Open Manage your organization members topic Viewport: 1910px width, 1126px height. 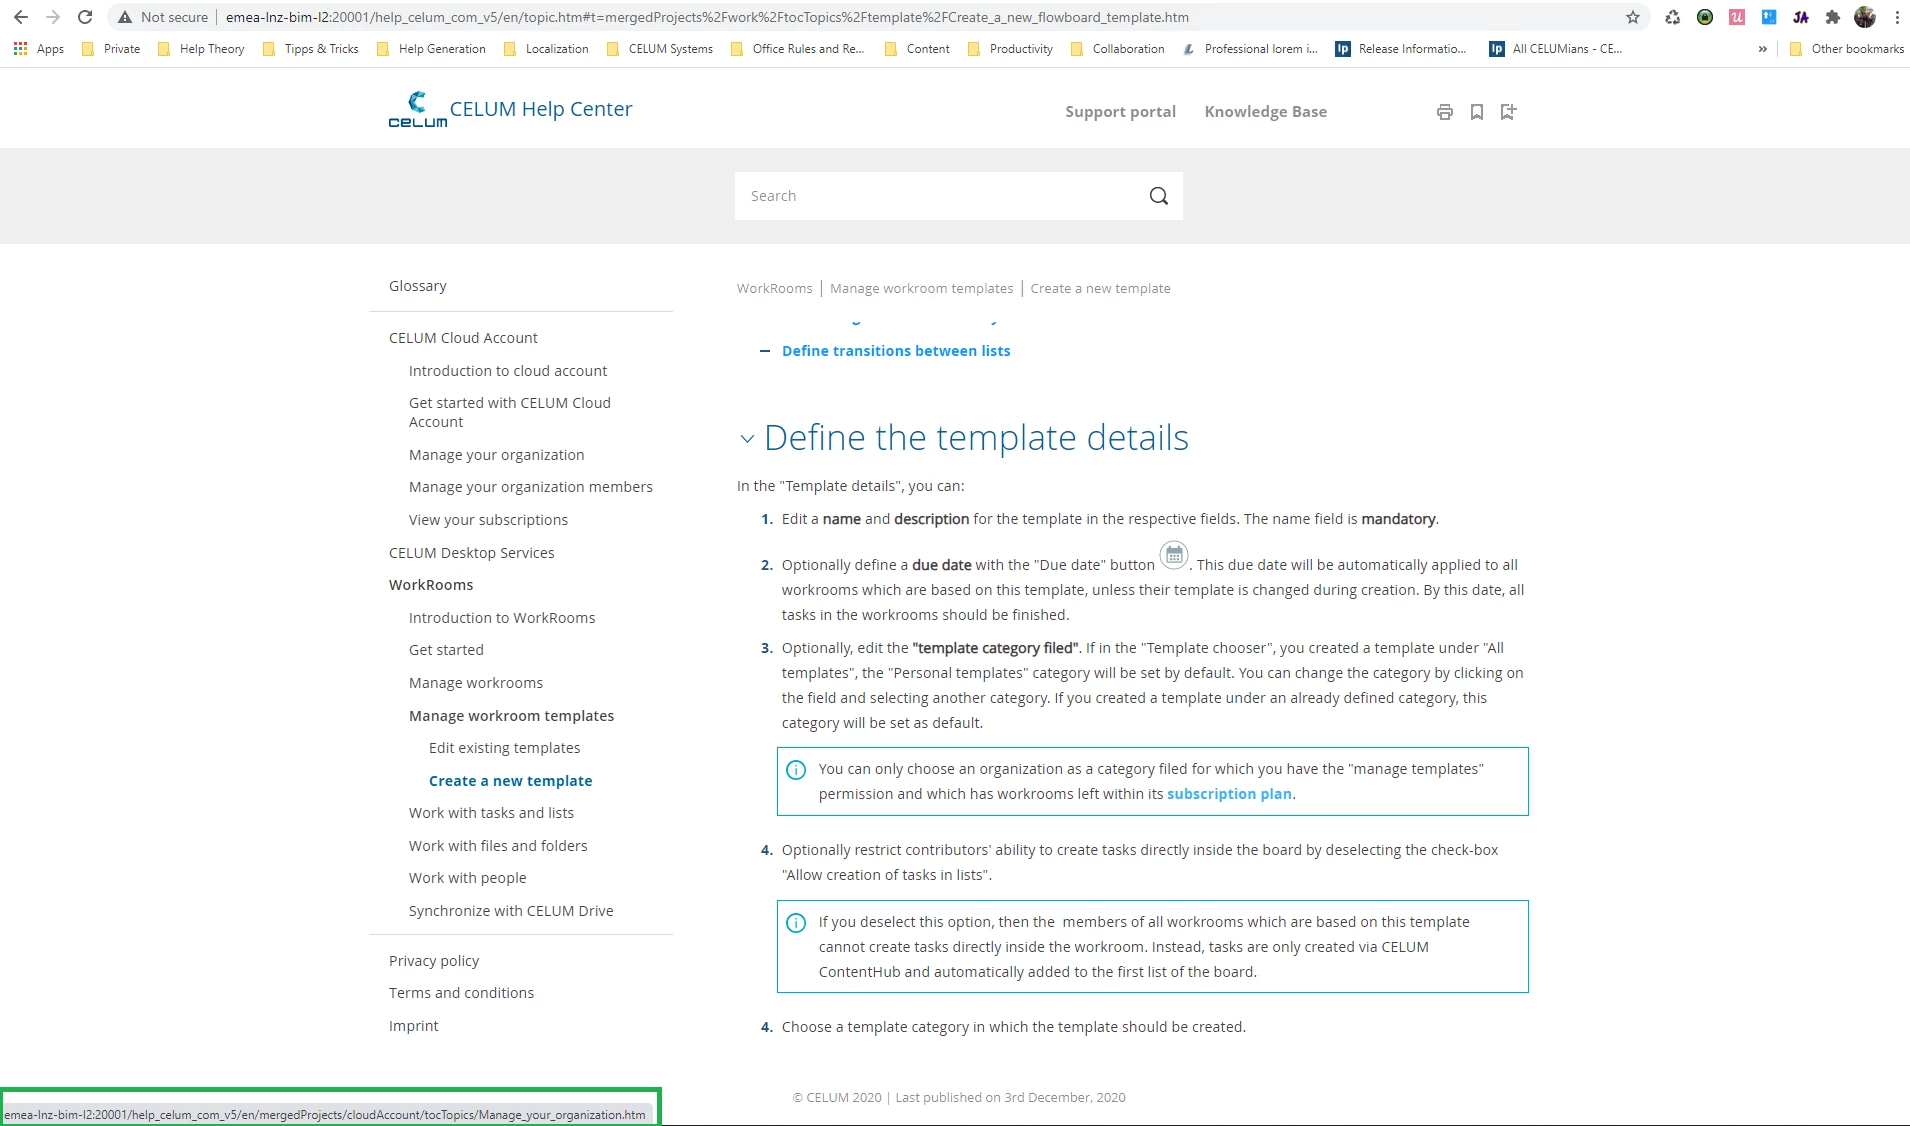(531, 487)
